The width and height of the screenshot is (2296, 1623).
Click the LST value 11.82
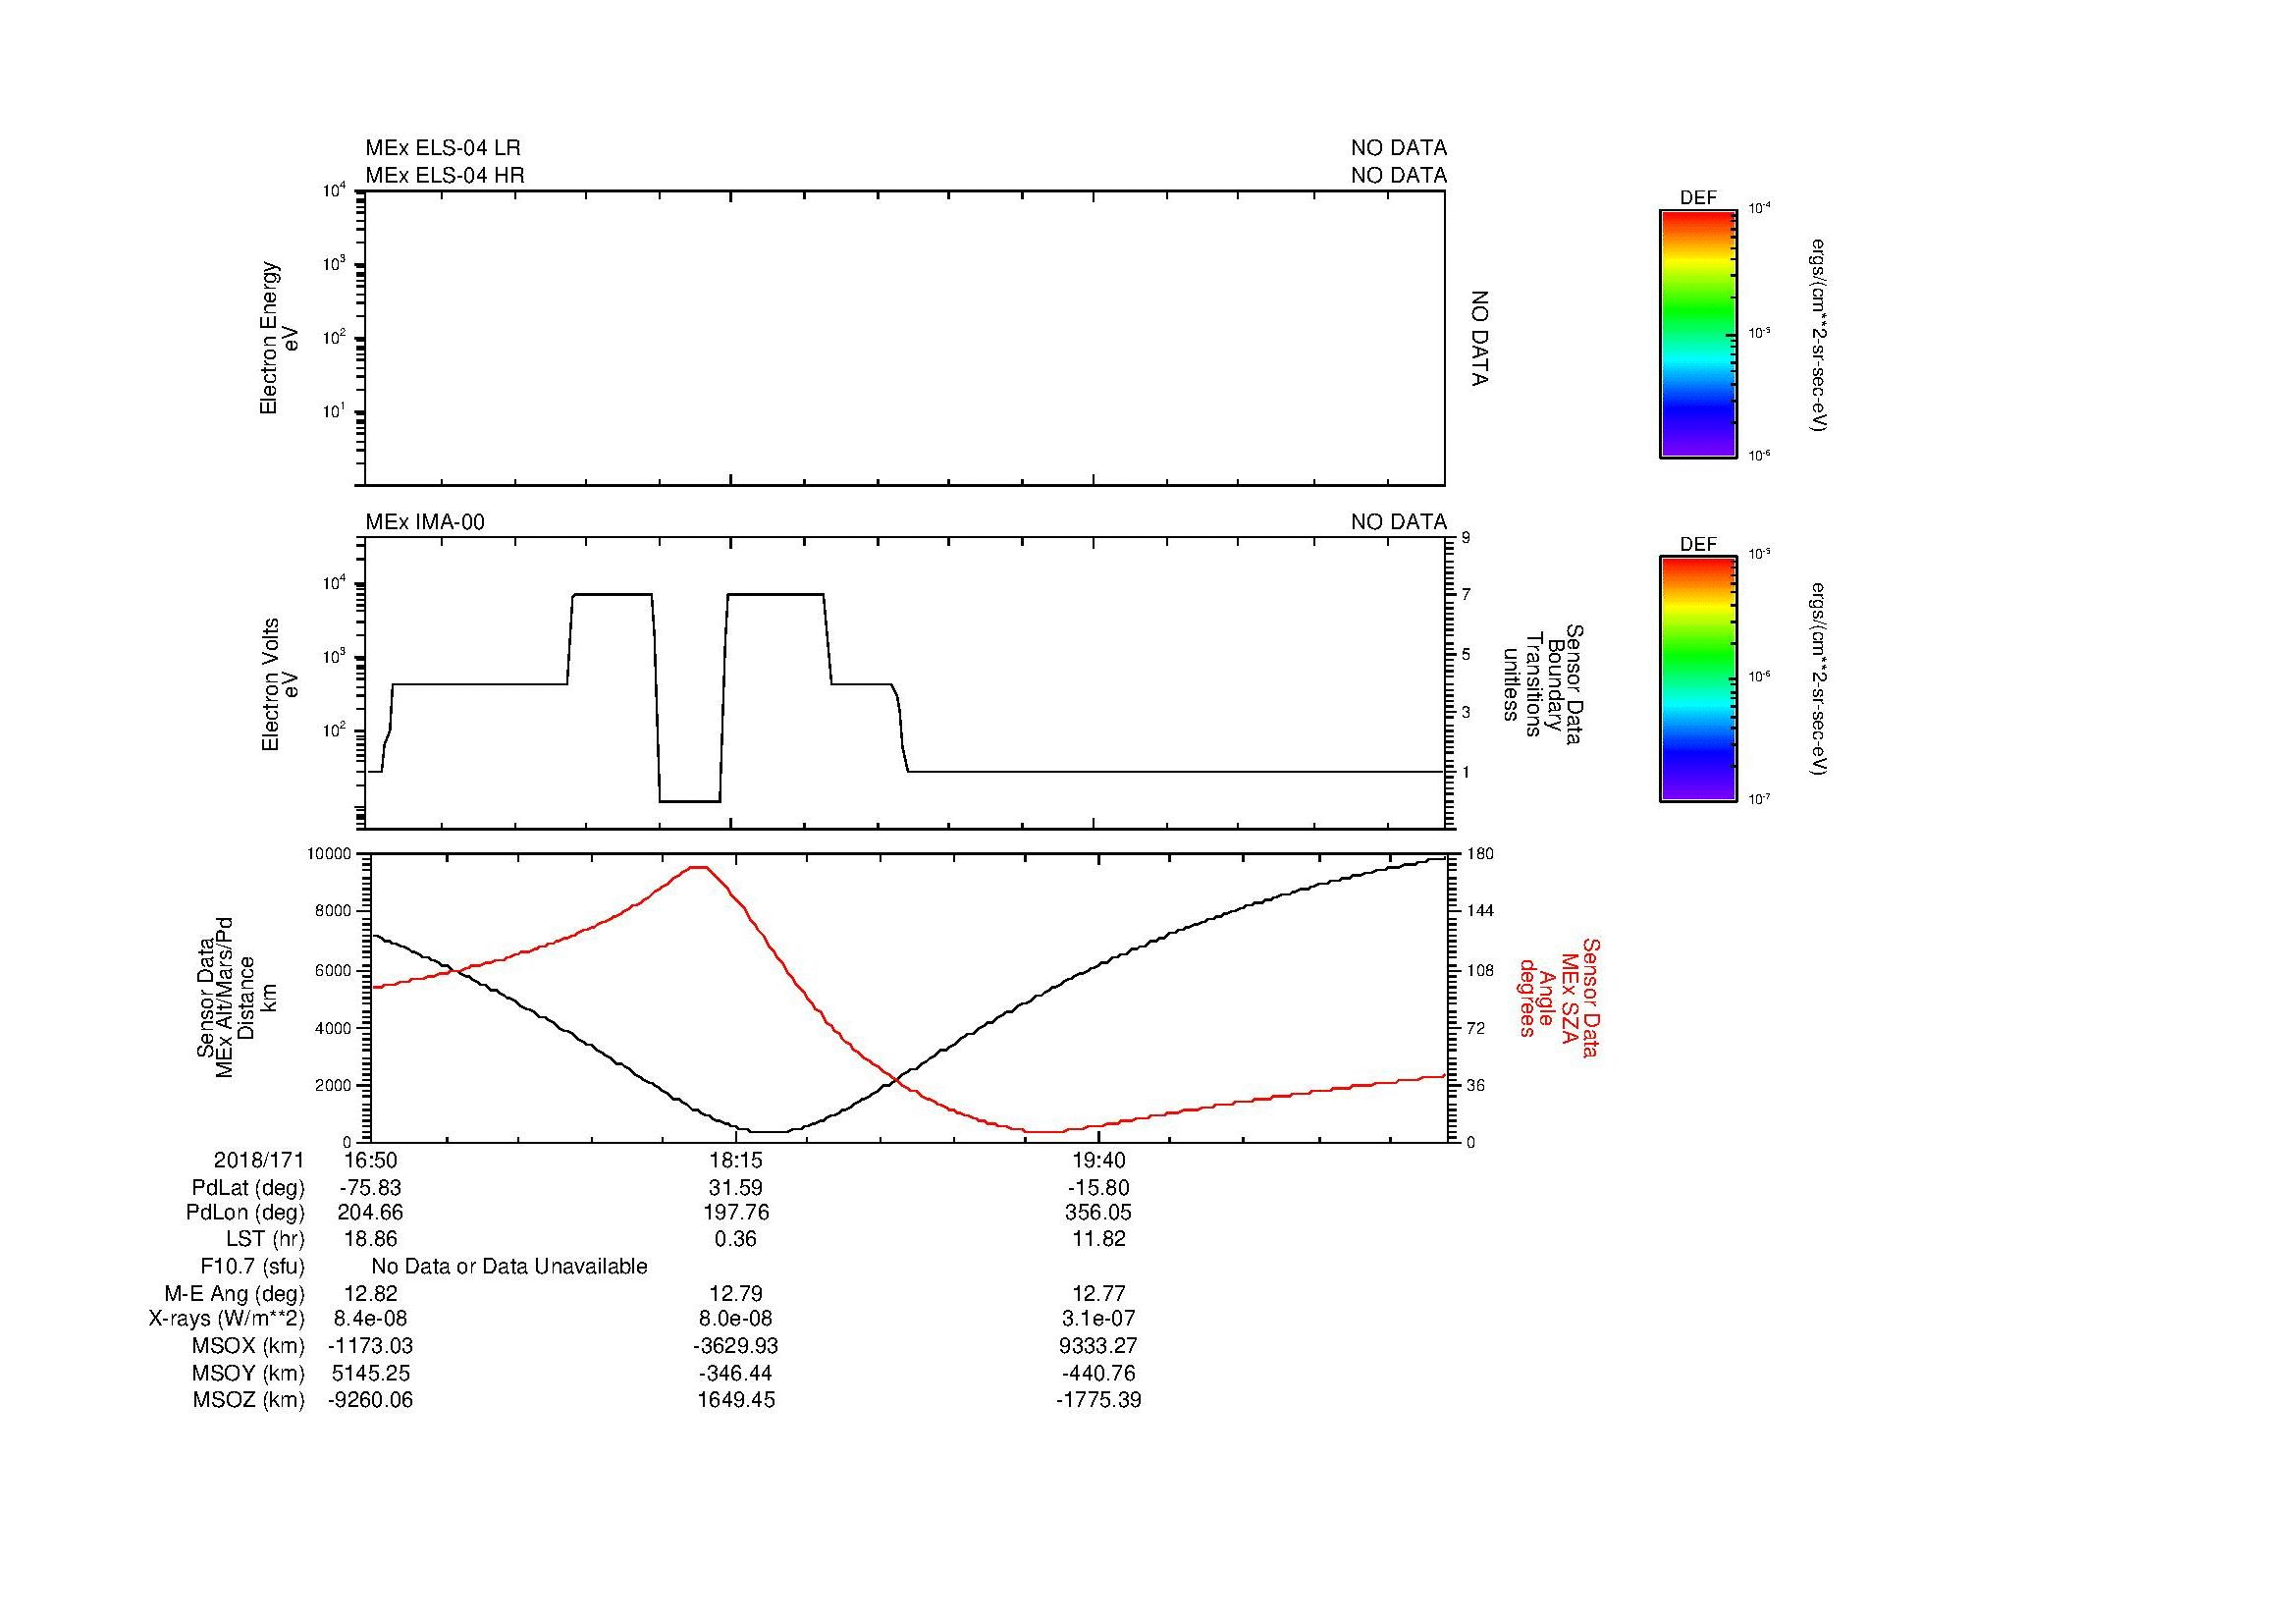click(x=1099, y=1239)
